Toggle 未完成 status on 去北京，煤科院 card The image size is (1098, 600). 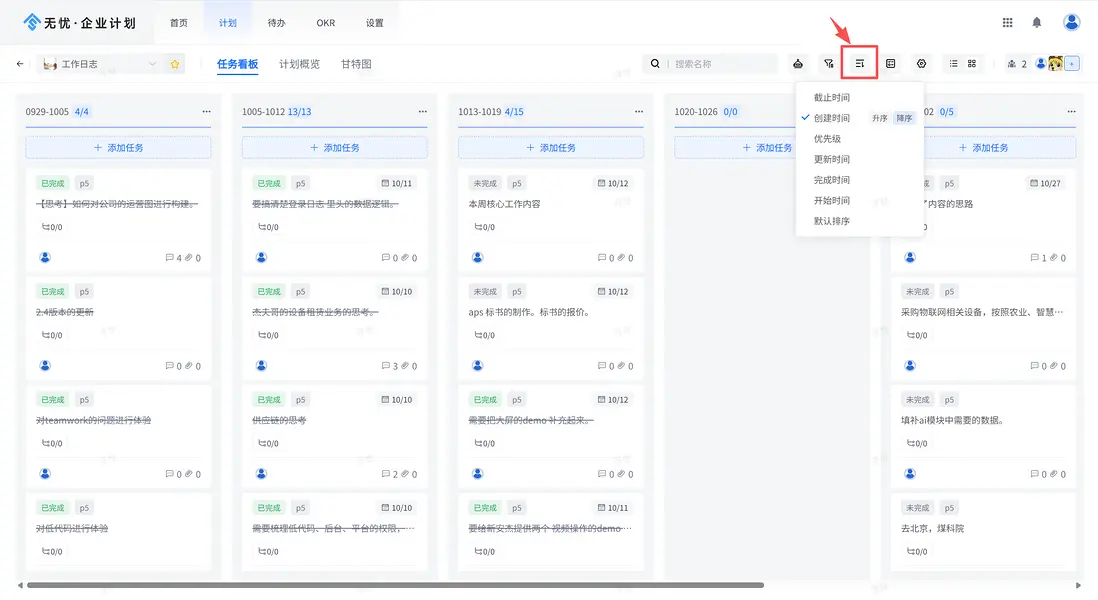(917, 508)
